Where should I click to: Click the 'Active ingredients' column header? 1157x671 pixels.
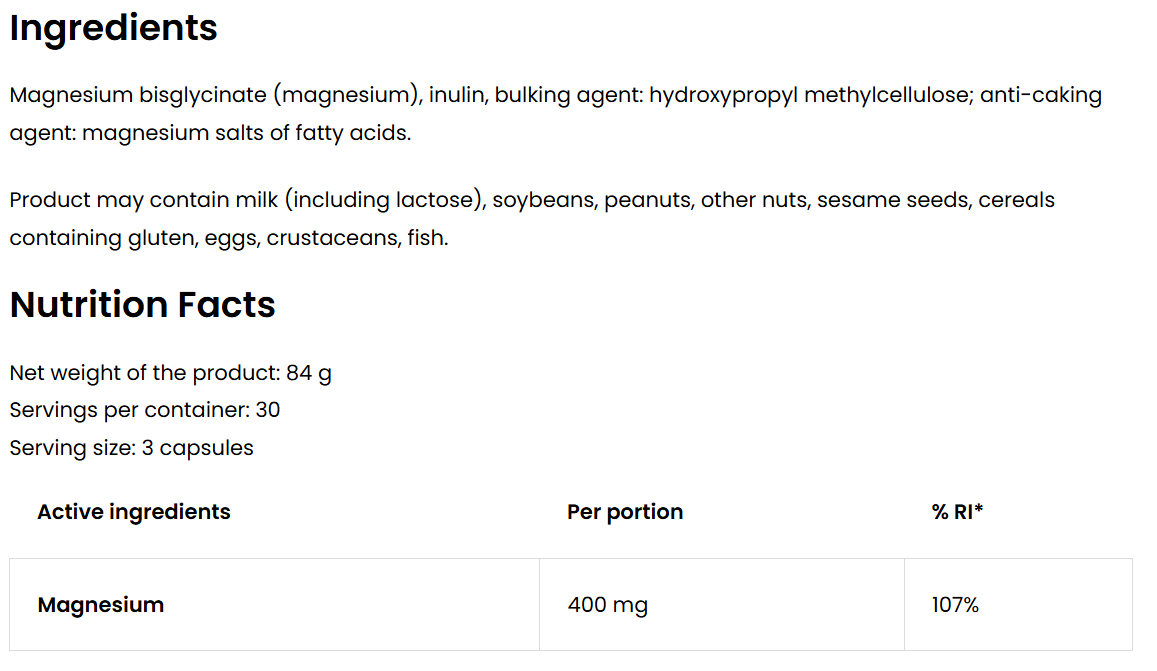(134, 512)
